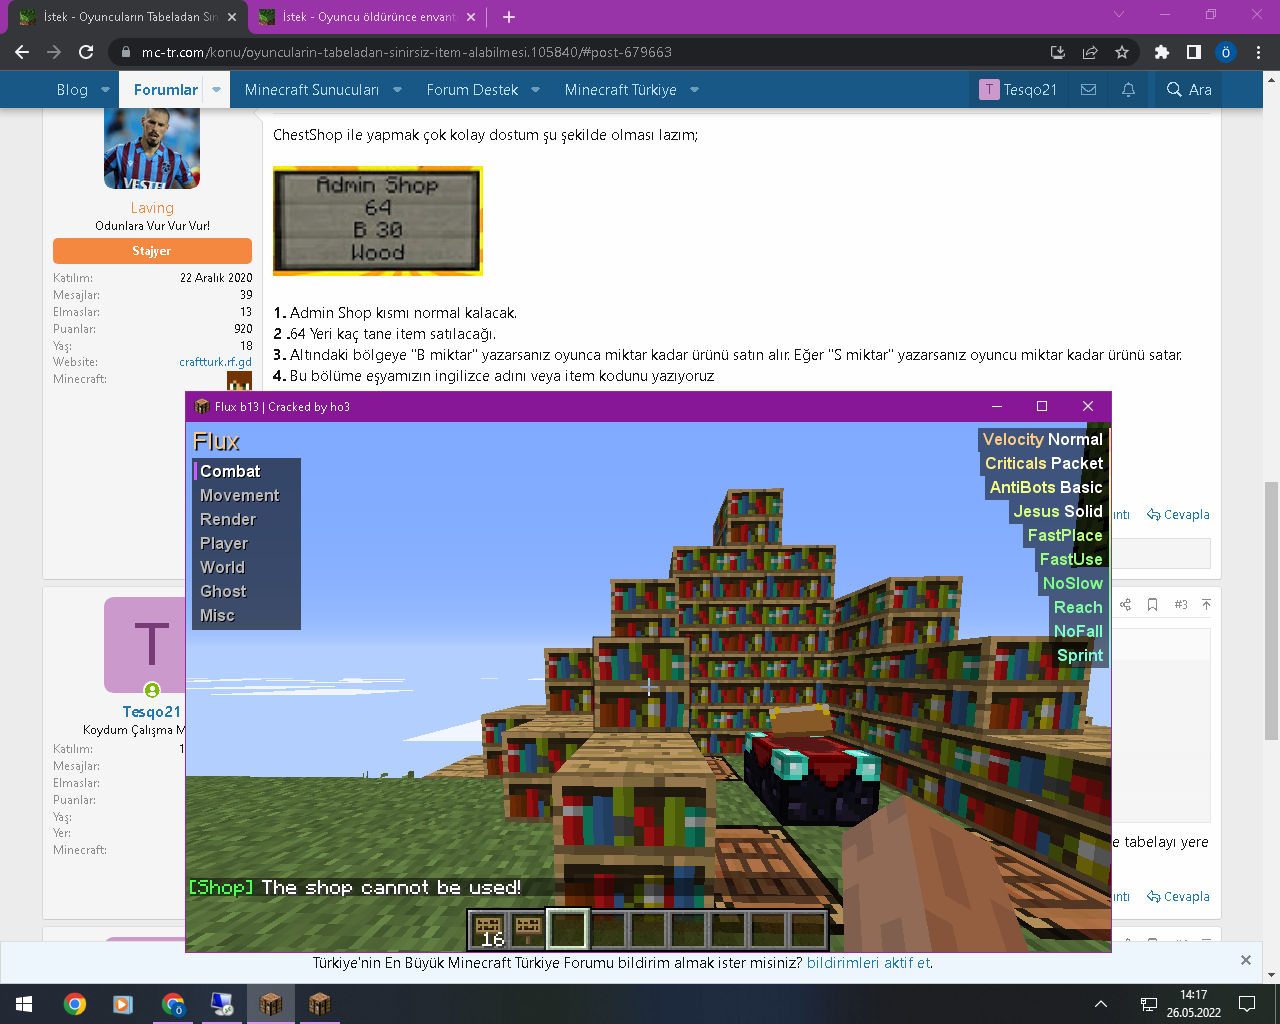Switch to second tab about envanter
Viewport: 1280px width, 1024px height.
(x=367, y=17)
